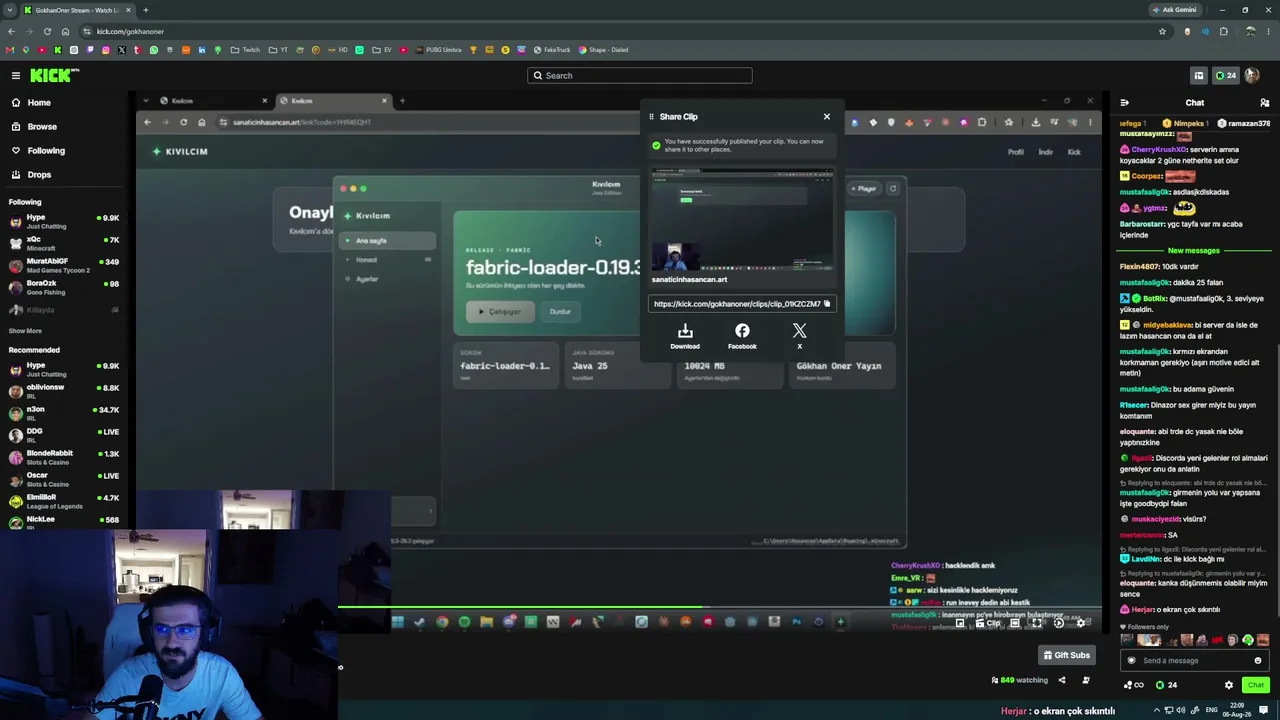Open recommended channel n3on

click(x=64, y=413)
